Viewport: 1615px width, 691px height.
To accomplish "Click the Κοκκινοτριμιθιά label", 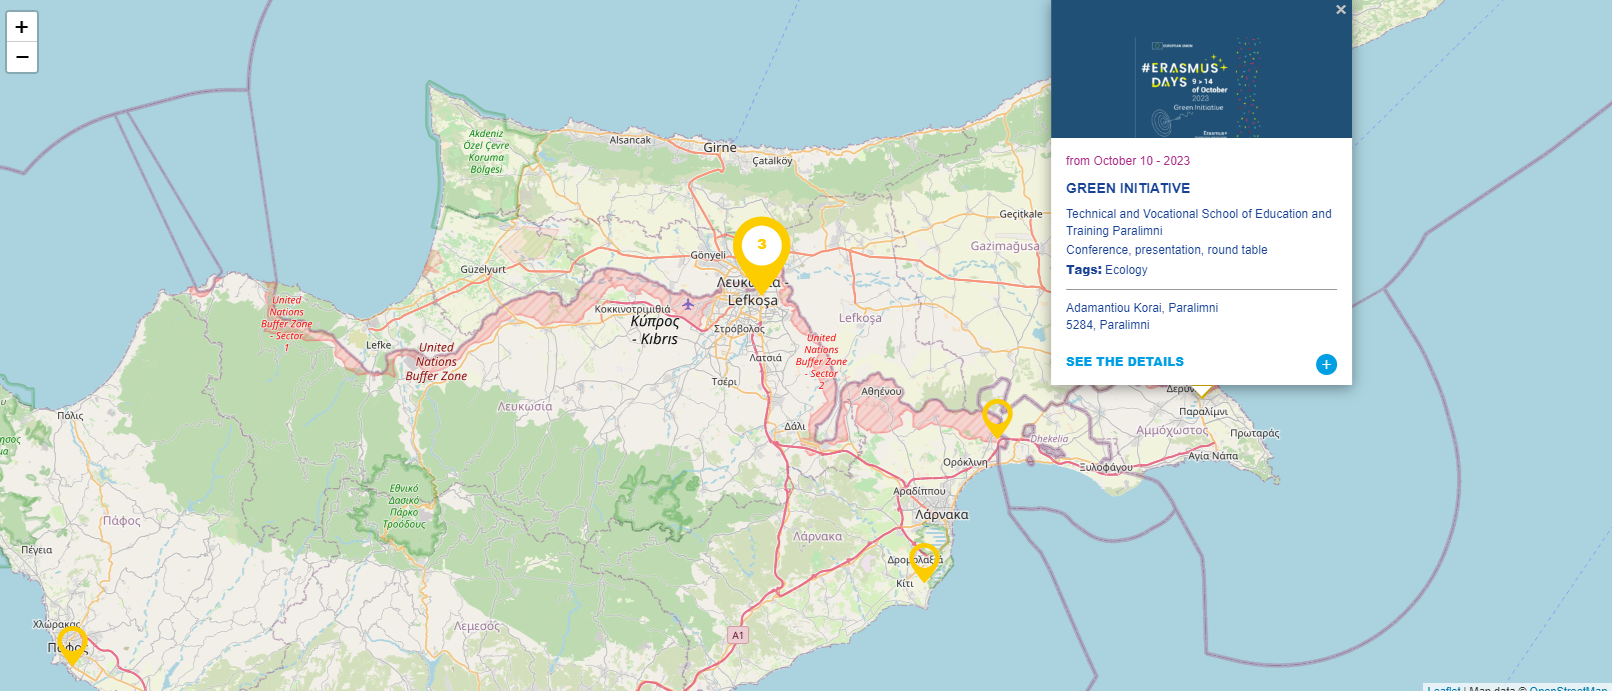I will pos(633,309).
